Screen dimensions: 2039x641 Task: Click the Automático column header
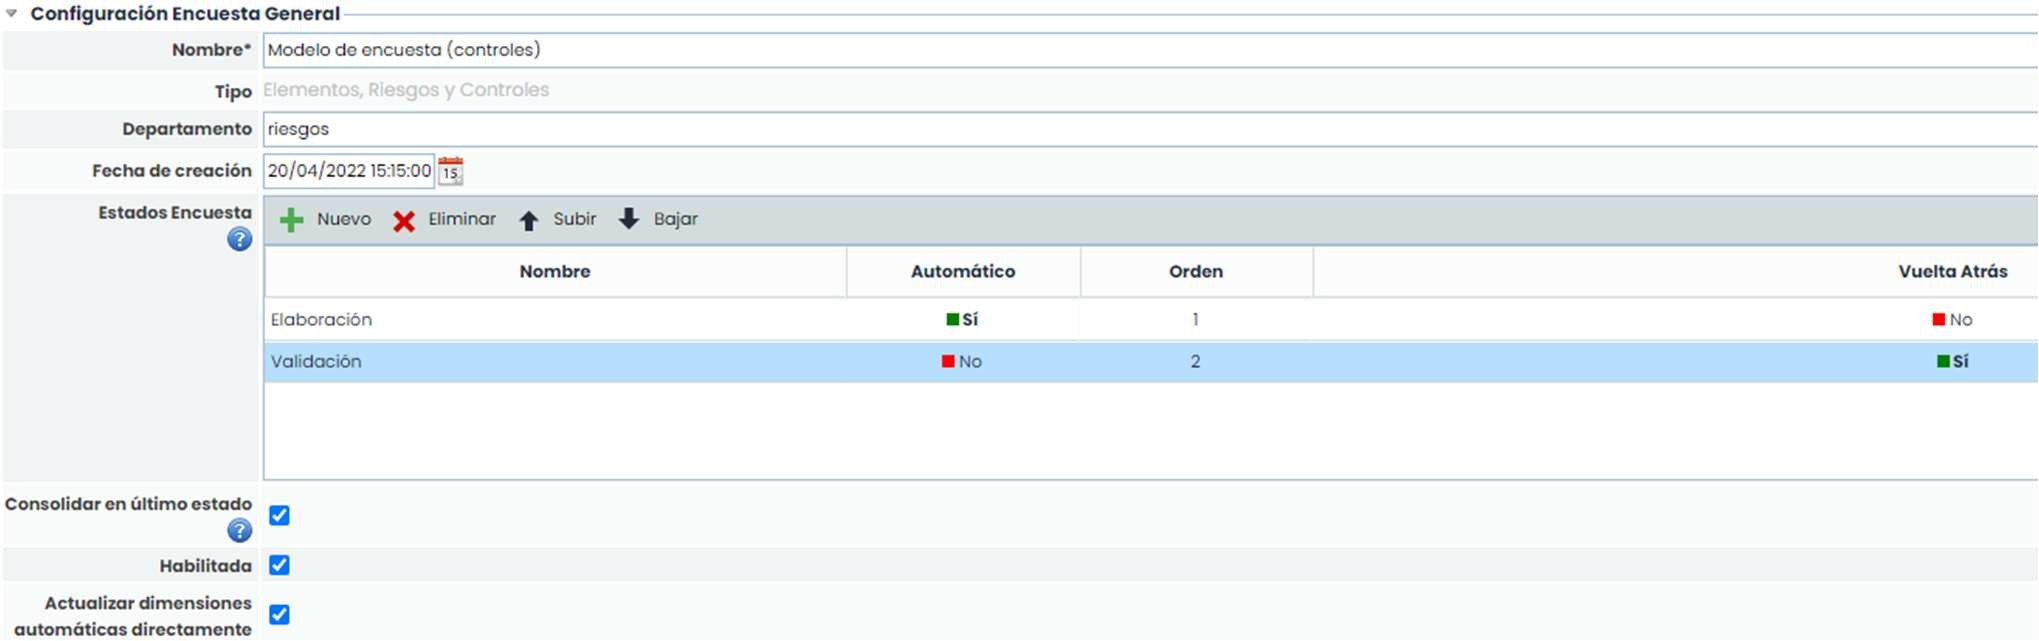click(962, 272)
